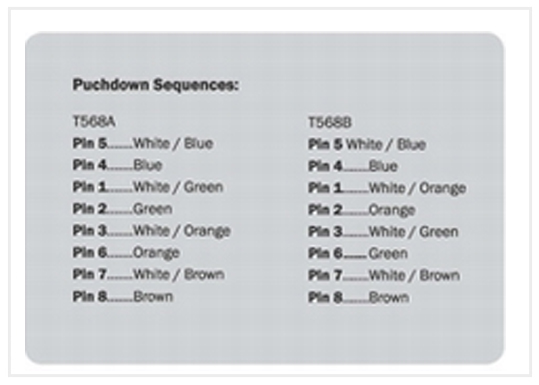539x385 pixels.
Task: Select the T568A column label
Action: (x=94, y=122)
